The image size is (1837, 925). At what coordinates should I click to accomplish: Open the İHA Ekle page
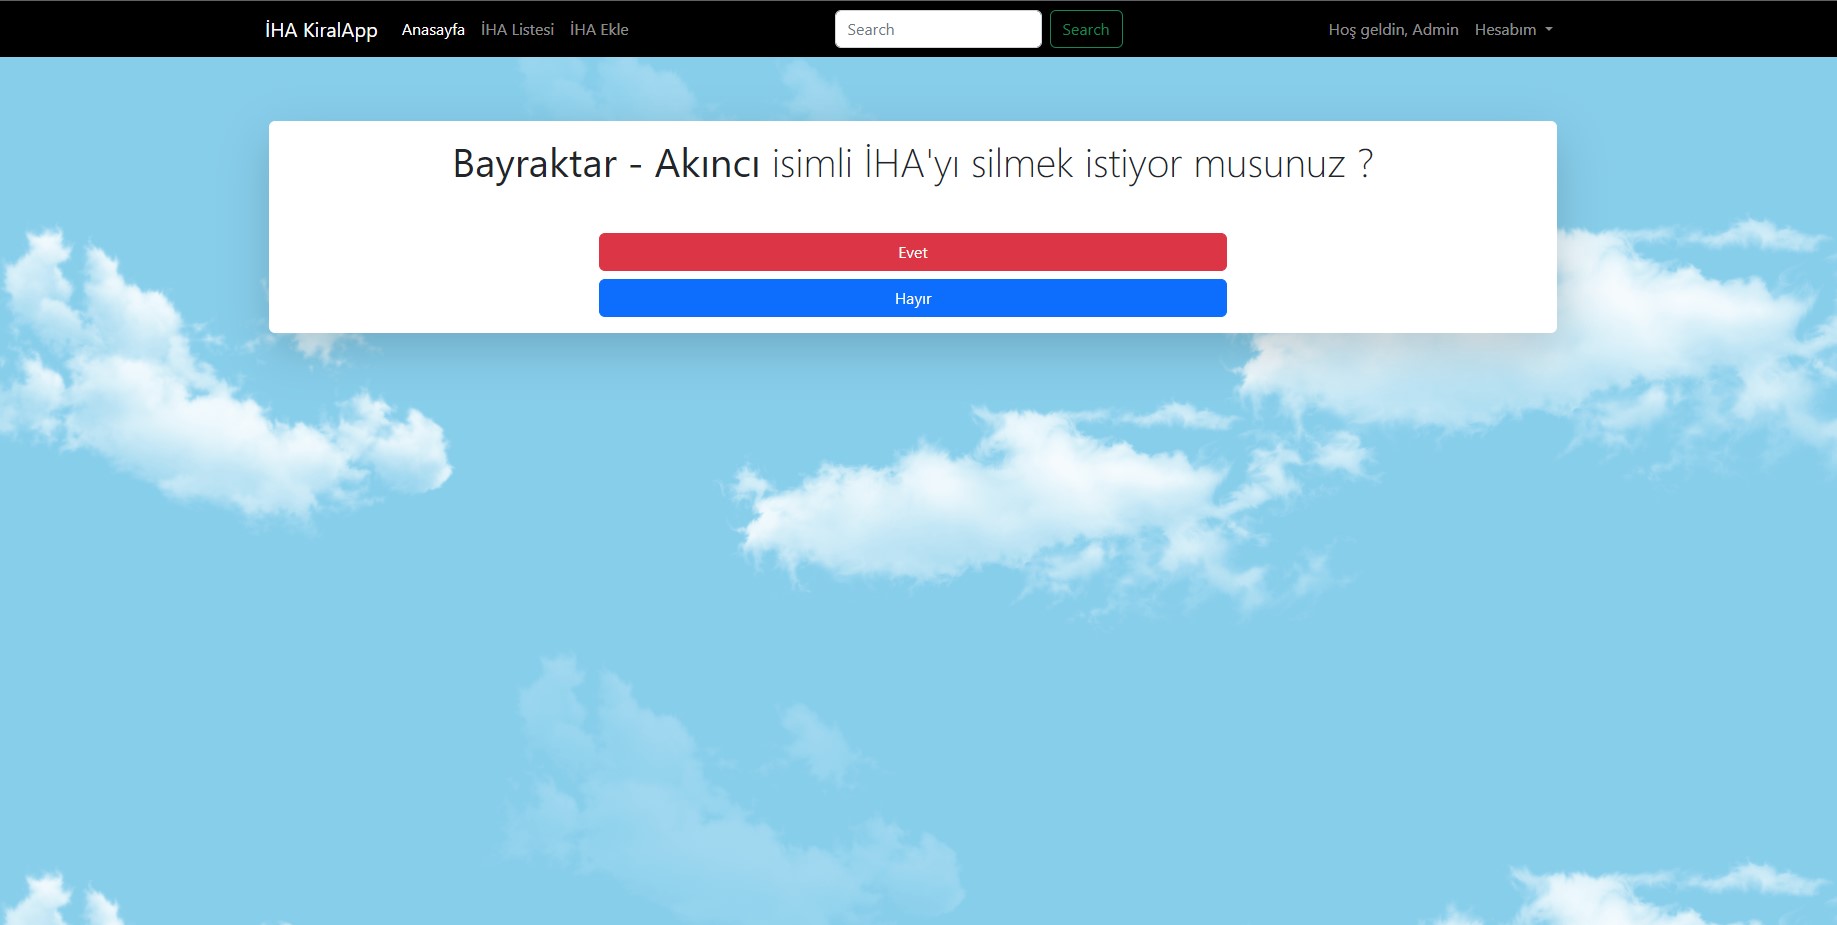point(598,29)
